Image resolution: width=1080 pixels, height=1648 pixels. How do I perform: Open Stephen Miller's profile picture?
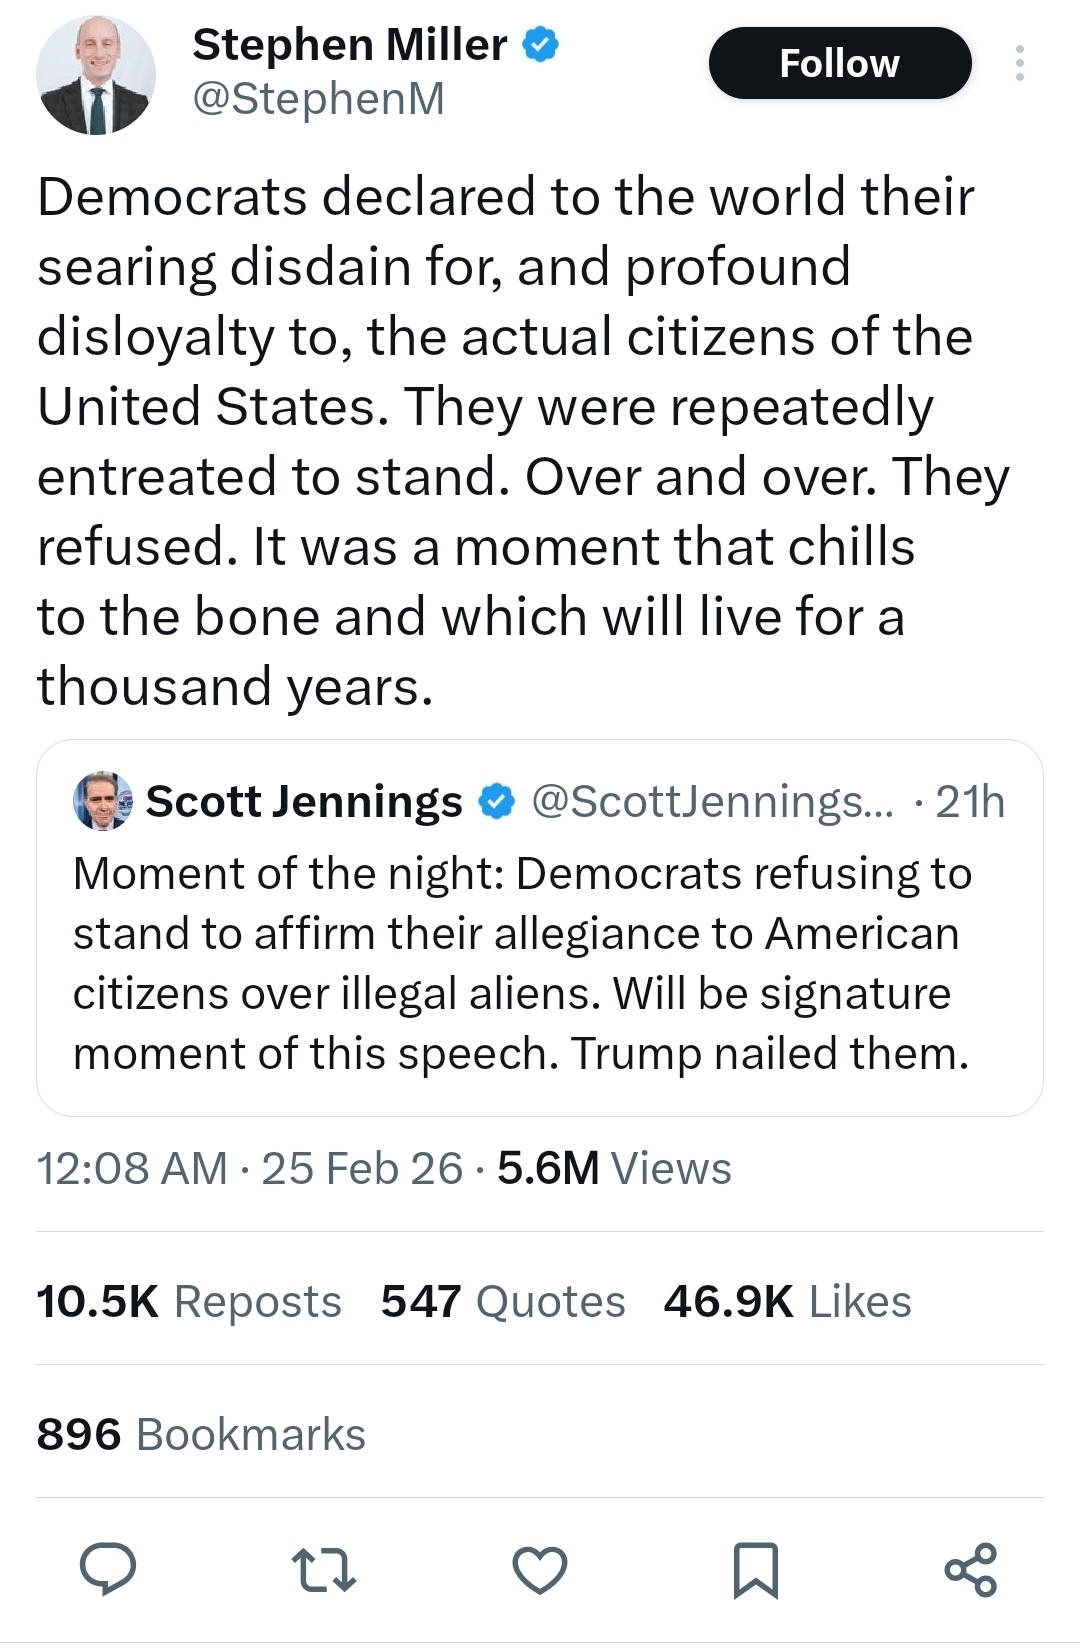point(96,76)
